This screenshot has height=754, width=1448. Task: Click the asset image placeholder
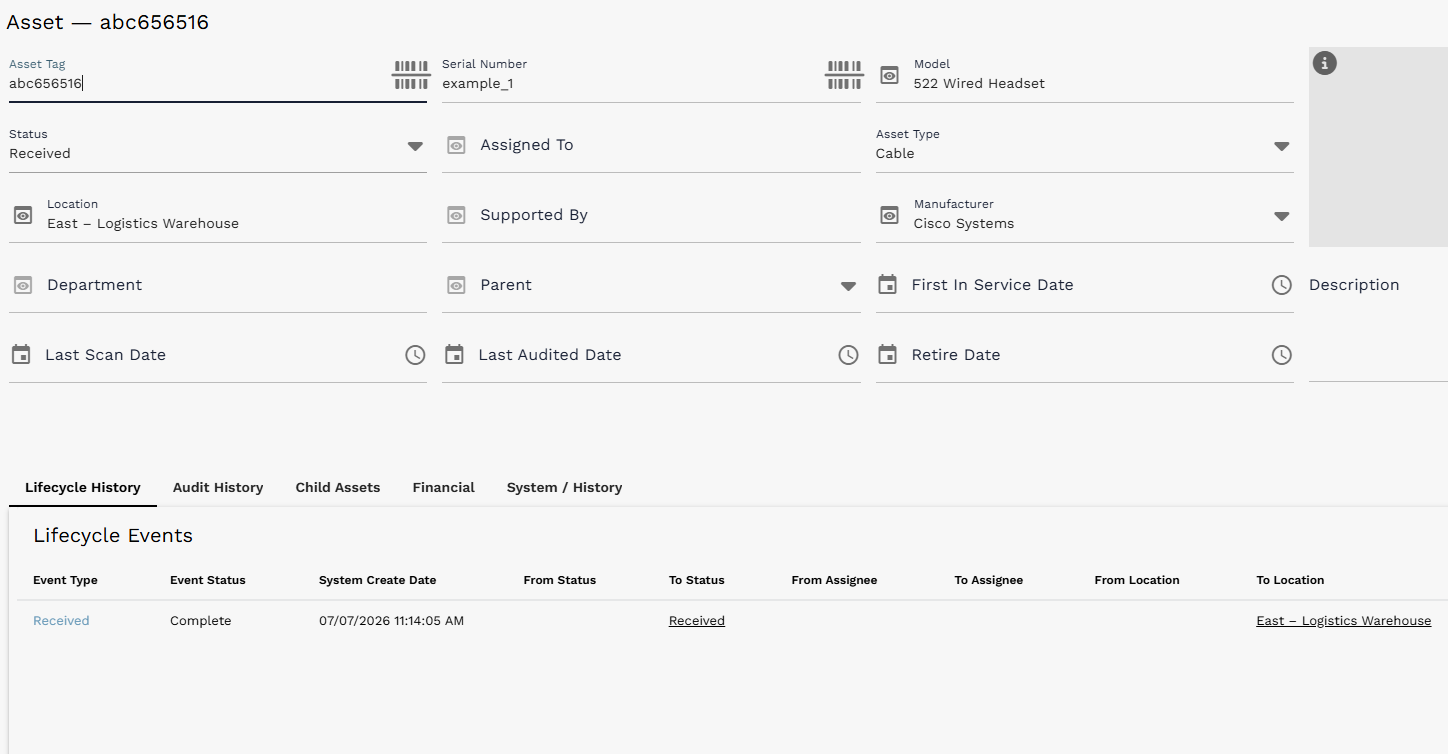(x=1378, y=146)
